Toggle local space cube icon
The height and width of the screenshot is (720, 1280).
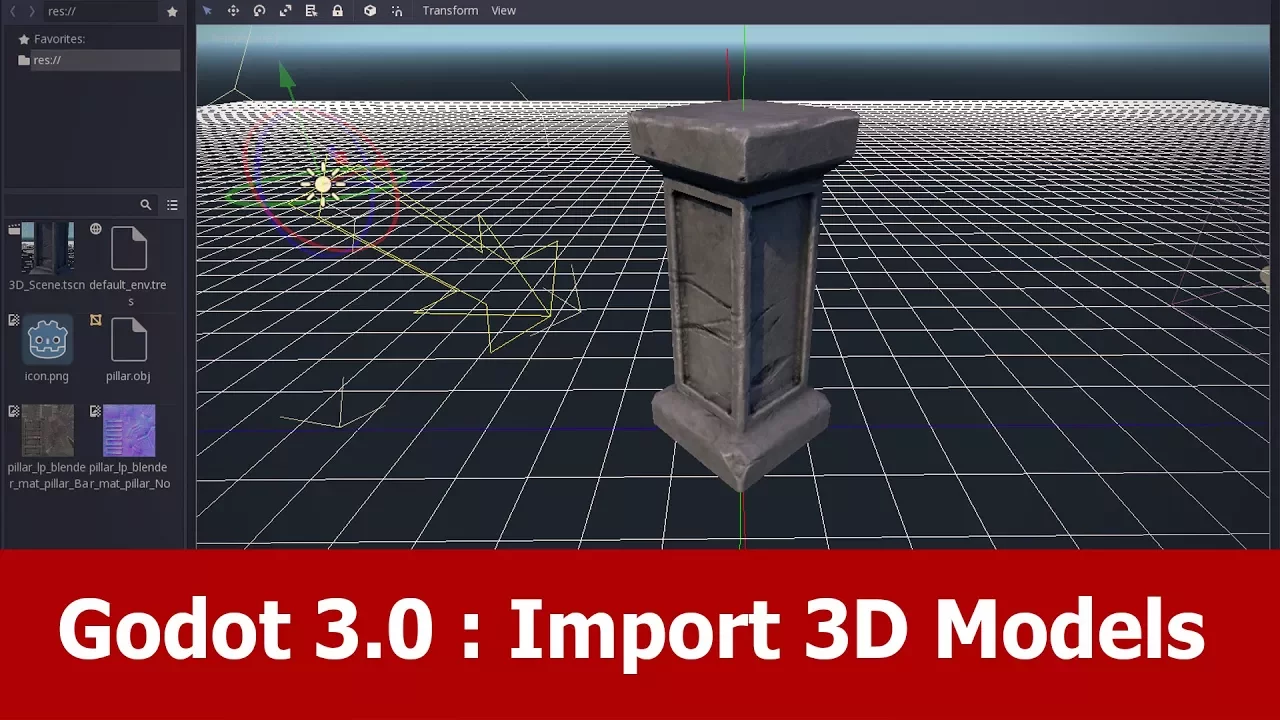pos(370,10)
